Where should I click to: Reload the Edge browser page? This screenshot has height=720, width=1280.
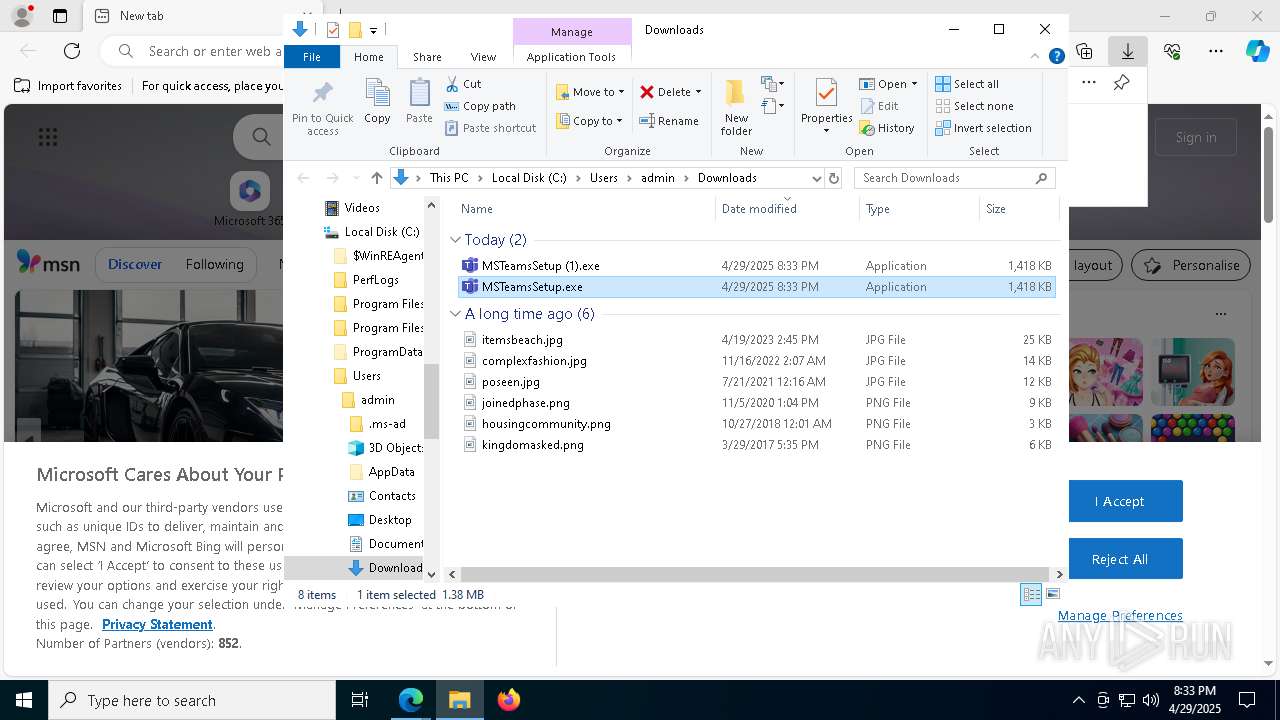[72, 51]
